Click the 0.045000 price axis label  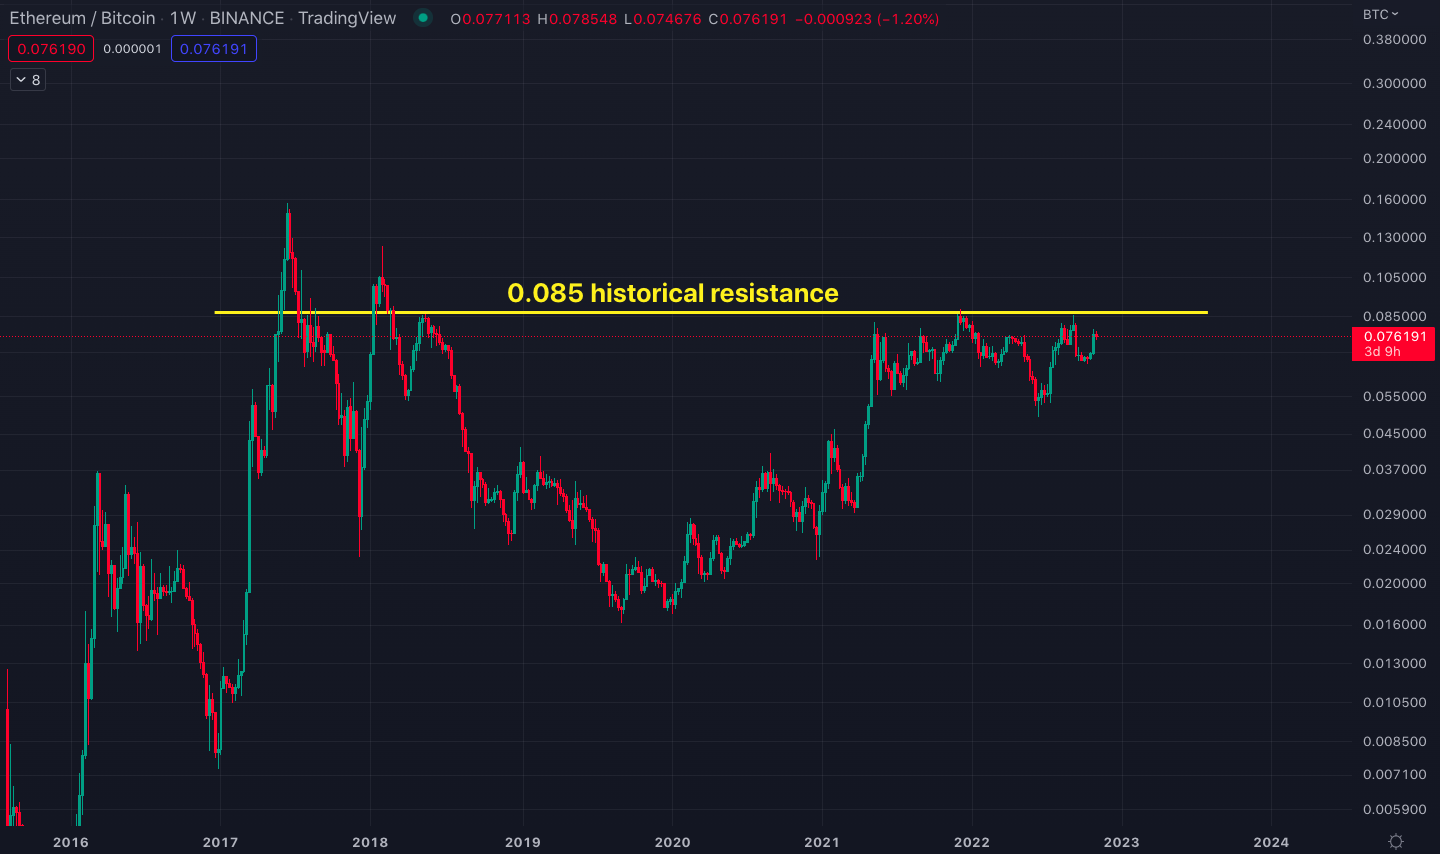point(1394,434)
